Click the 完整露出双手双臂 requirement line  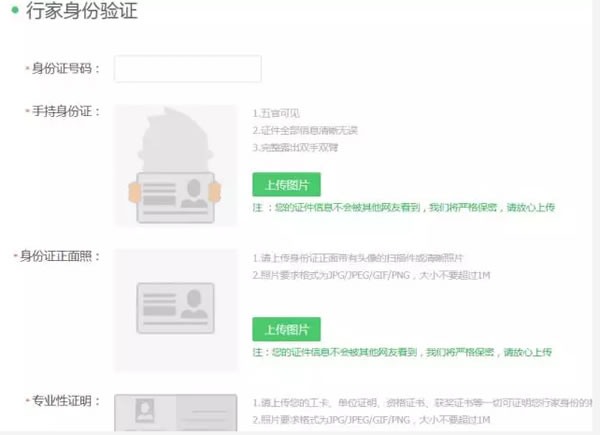296,148
